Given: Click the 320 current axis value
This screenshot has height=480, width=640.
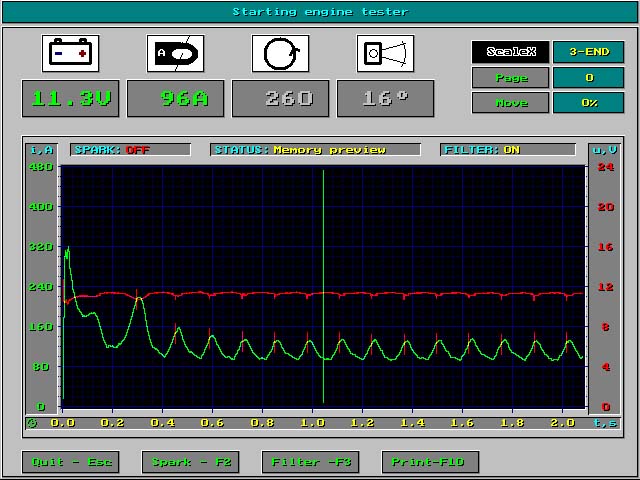Looking at the screenshot, I should (x=41, y=247).
